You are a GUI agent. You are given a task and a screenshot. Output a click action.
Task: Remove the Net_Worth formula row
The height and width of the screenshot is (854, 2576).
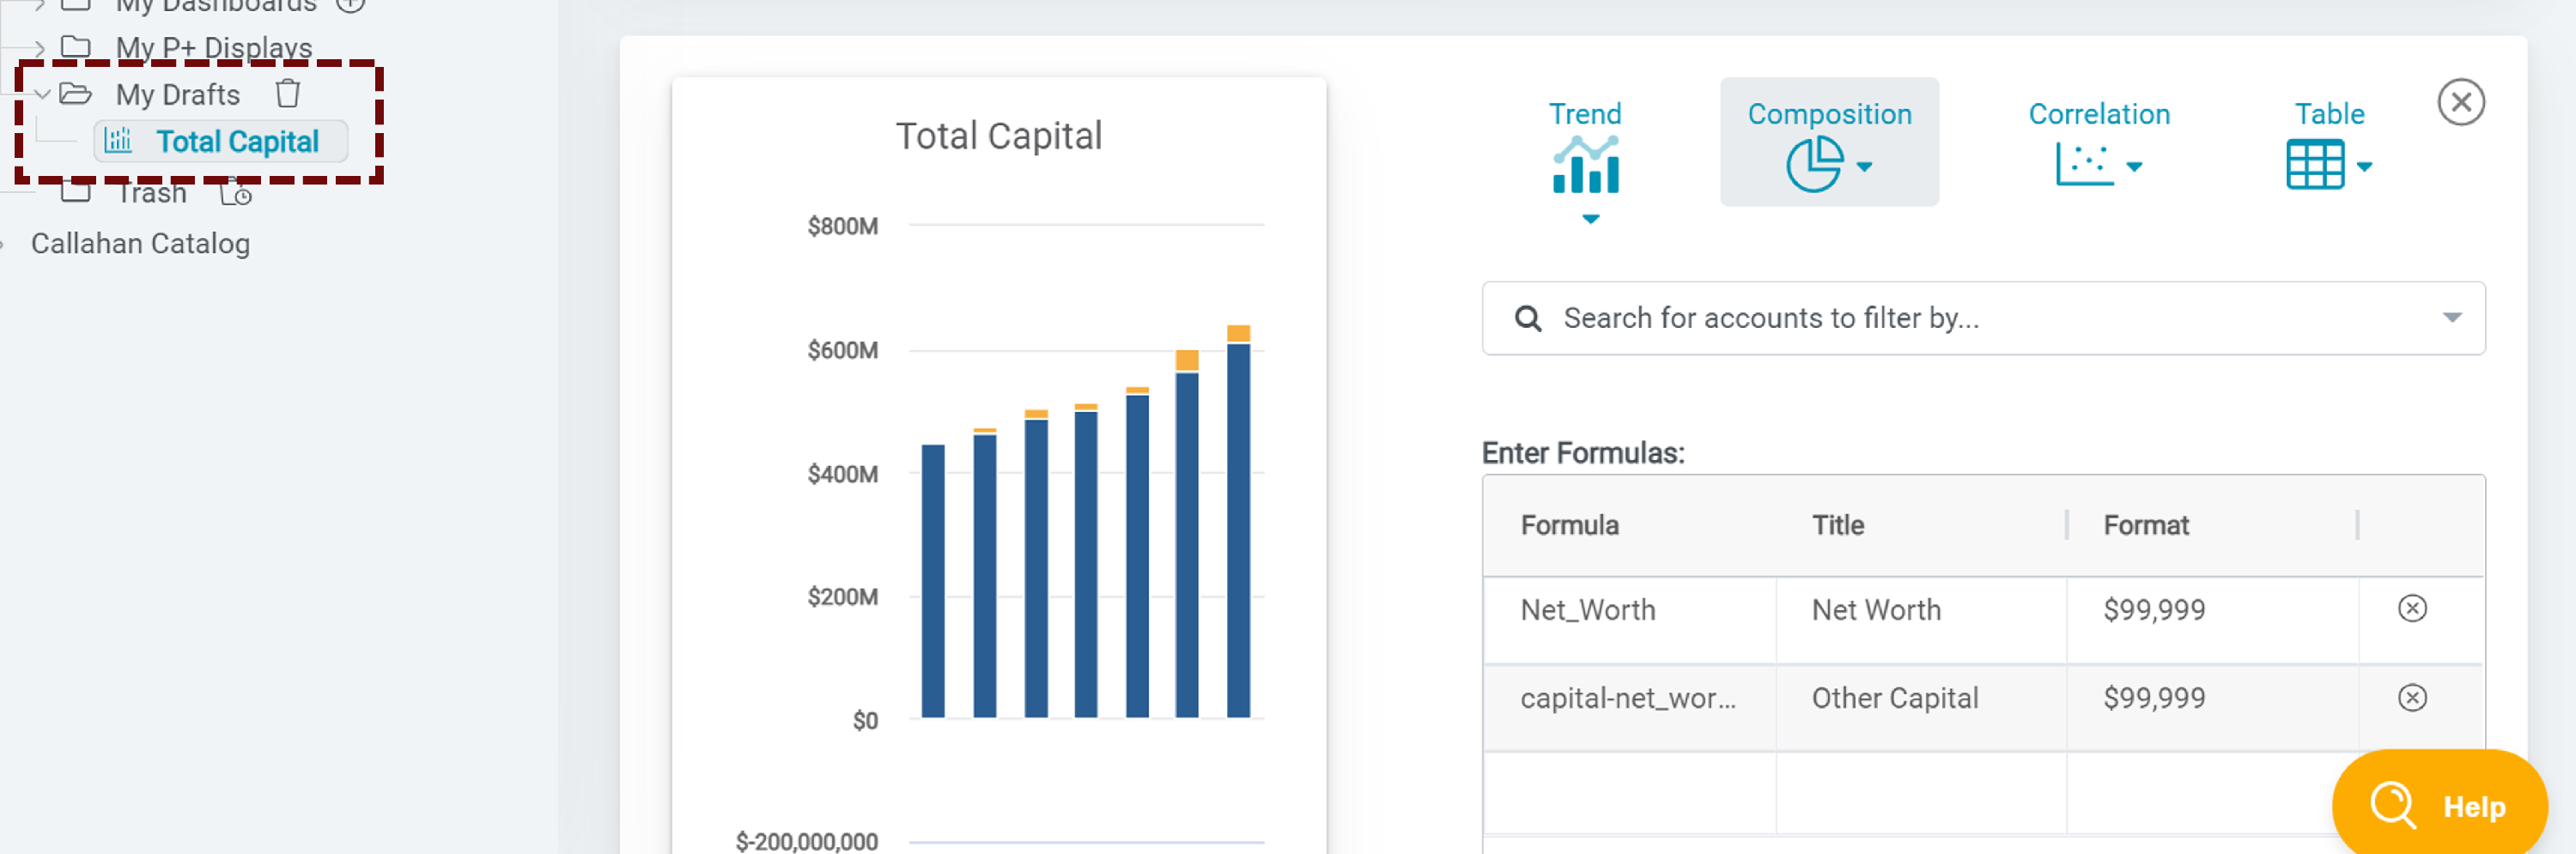pos(2412,608)
